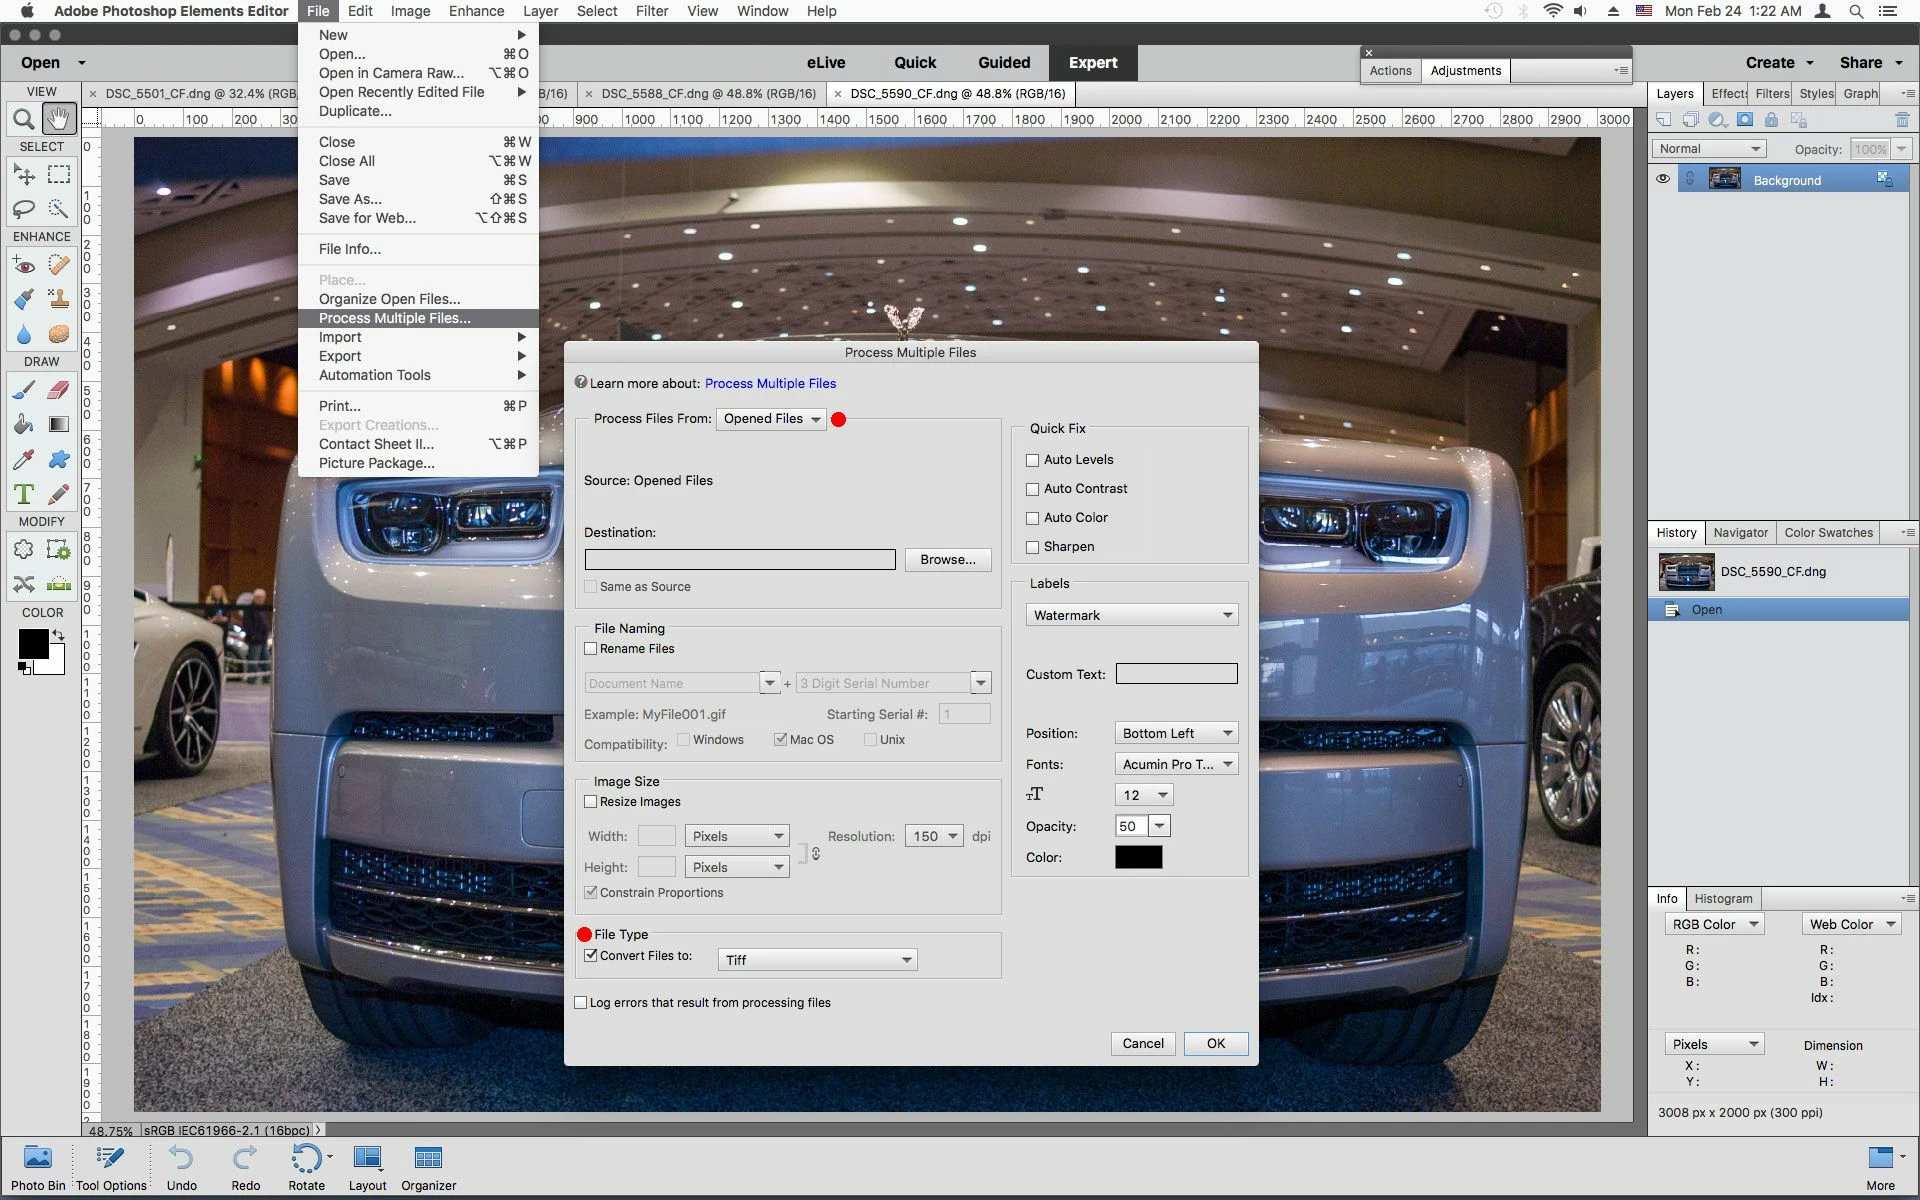Switch to the Guided mode tab
Screen dimensions: 1920x1200
tap(1003, 62)
